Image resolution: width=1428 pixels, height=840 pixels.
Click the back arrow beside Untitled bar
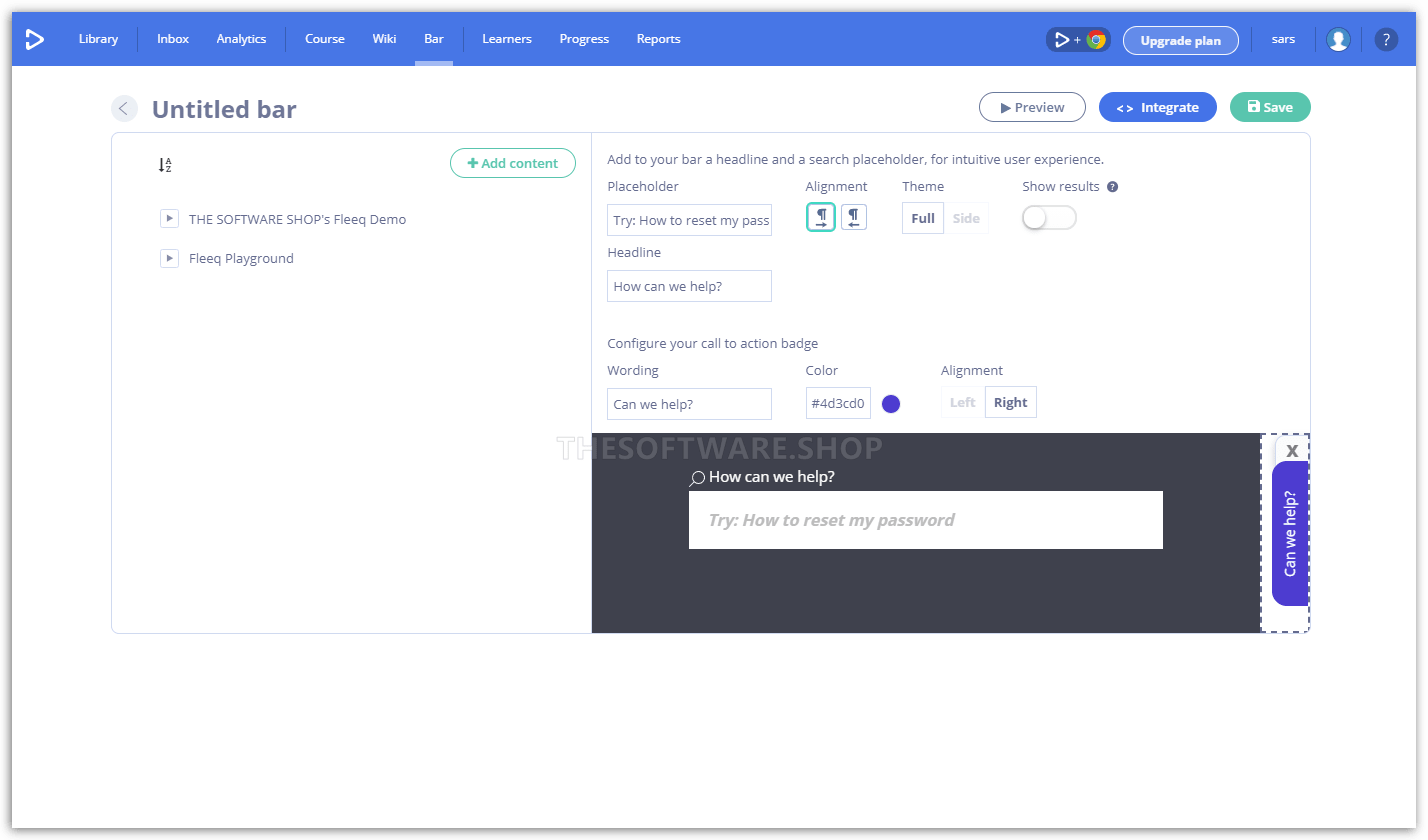(124, 109)
